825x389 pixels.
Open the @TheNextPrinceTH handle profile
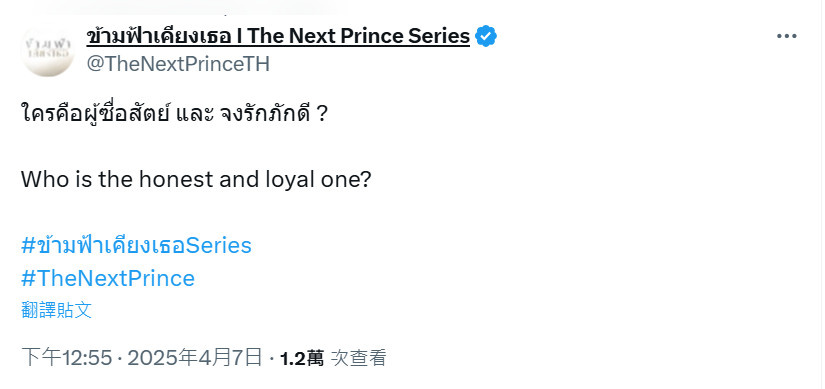click(178, 64)
